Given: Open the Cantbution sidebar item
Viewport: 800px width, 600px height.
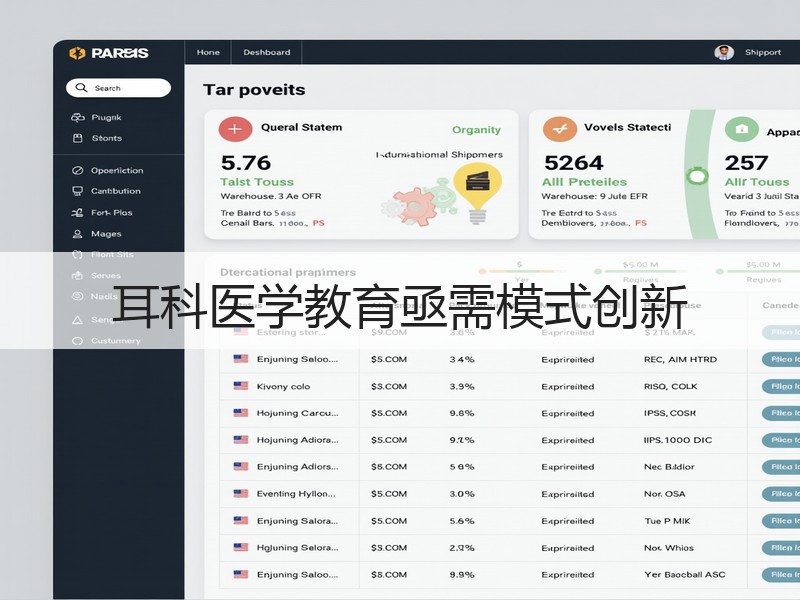Looking at the screenshot, I should 116,191.
